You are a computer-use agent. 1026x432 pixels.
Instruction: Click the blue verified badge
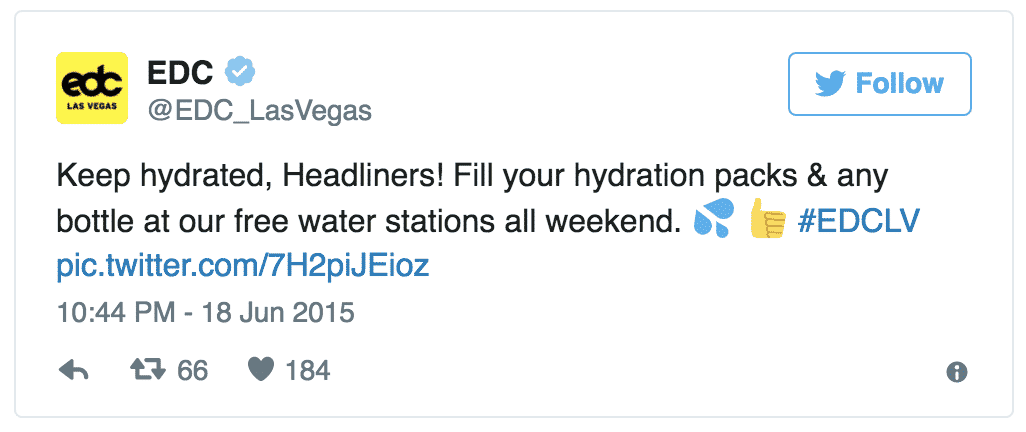point(238,72)
